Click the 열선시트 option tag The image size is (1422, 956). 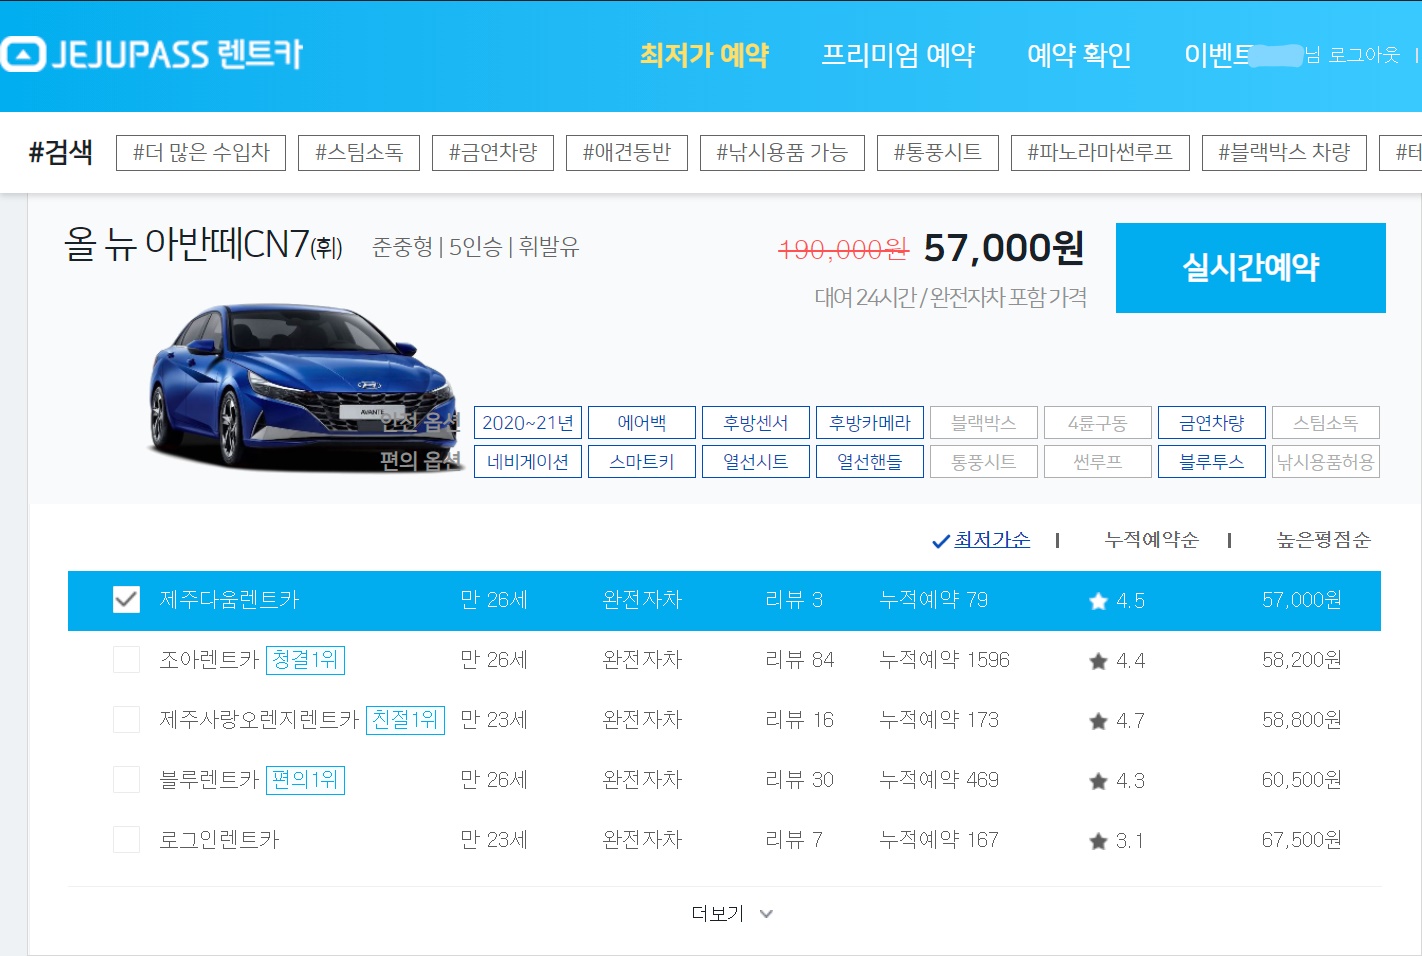(x=756, y=462)
